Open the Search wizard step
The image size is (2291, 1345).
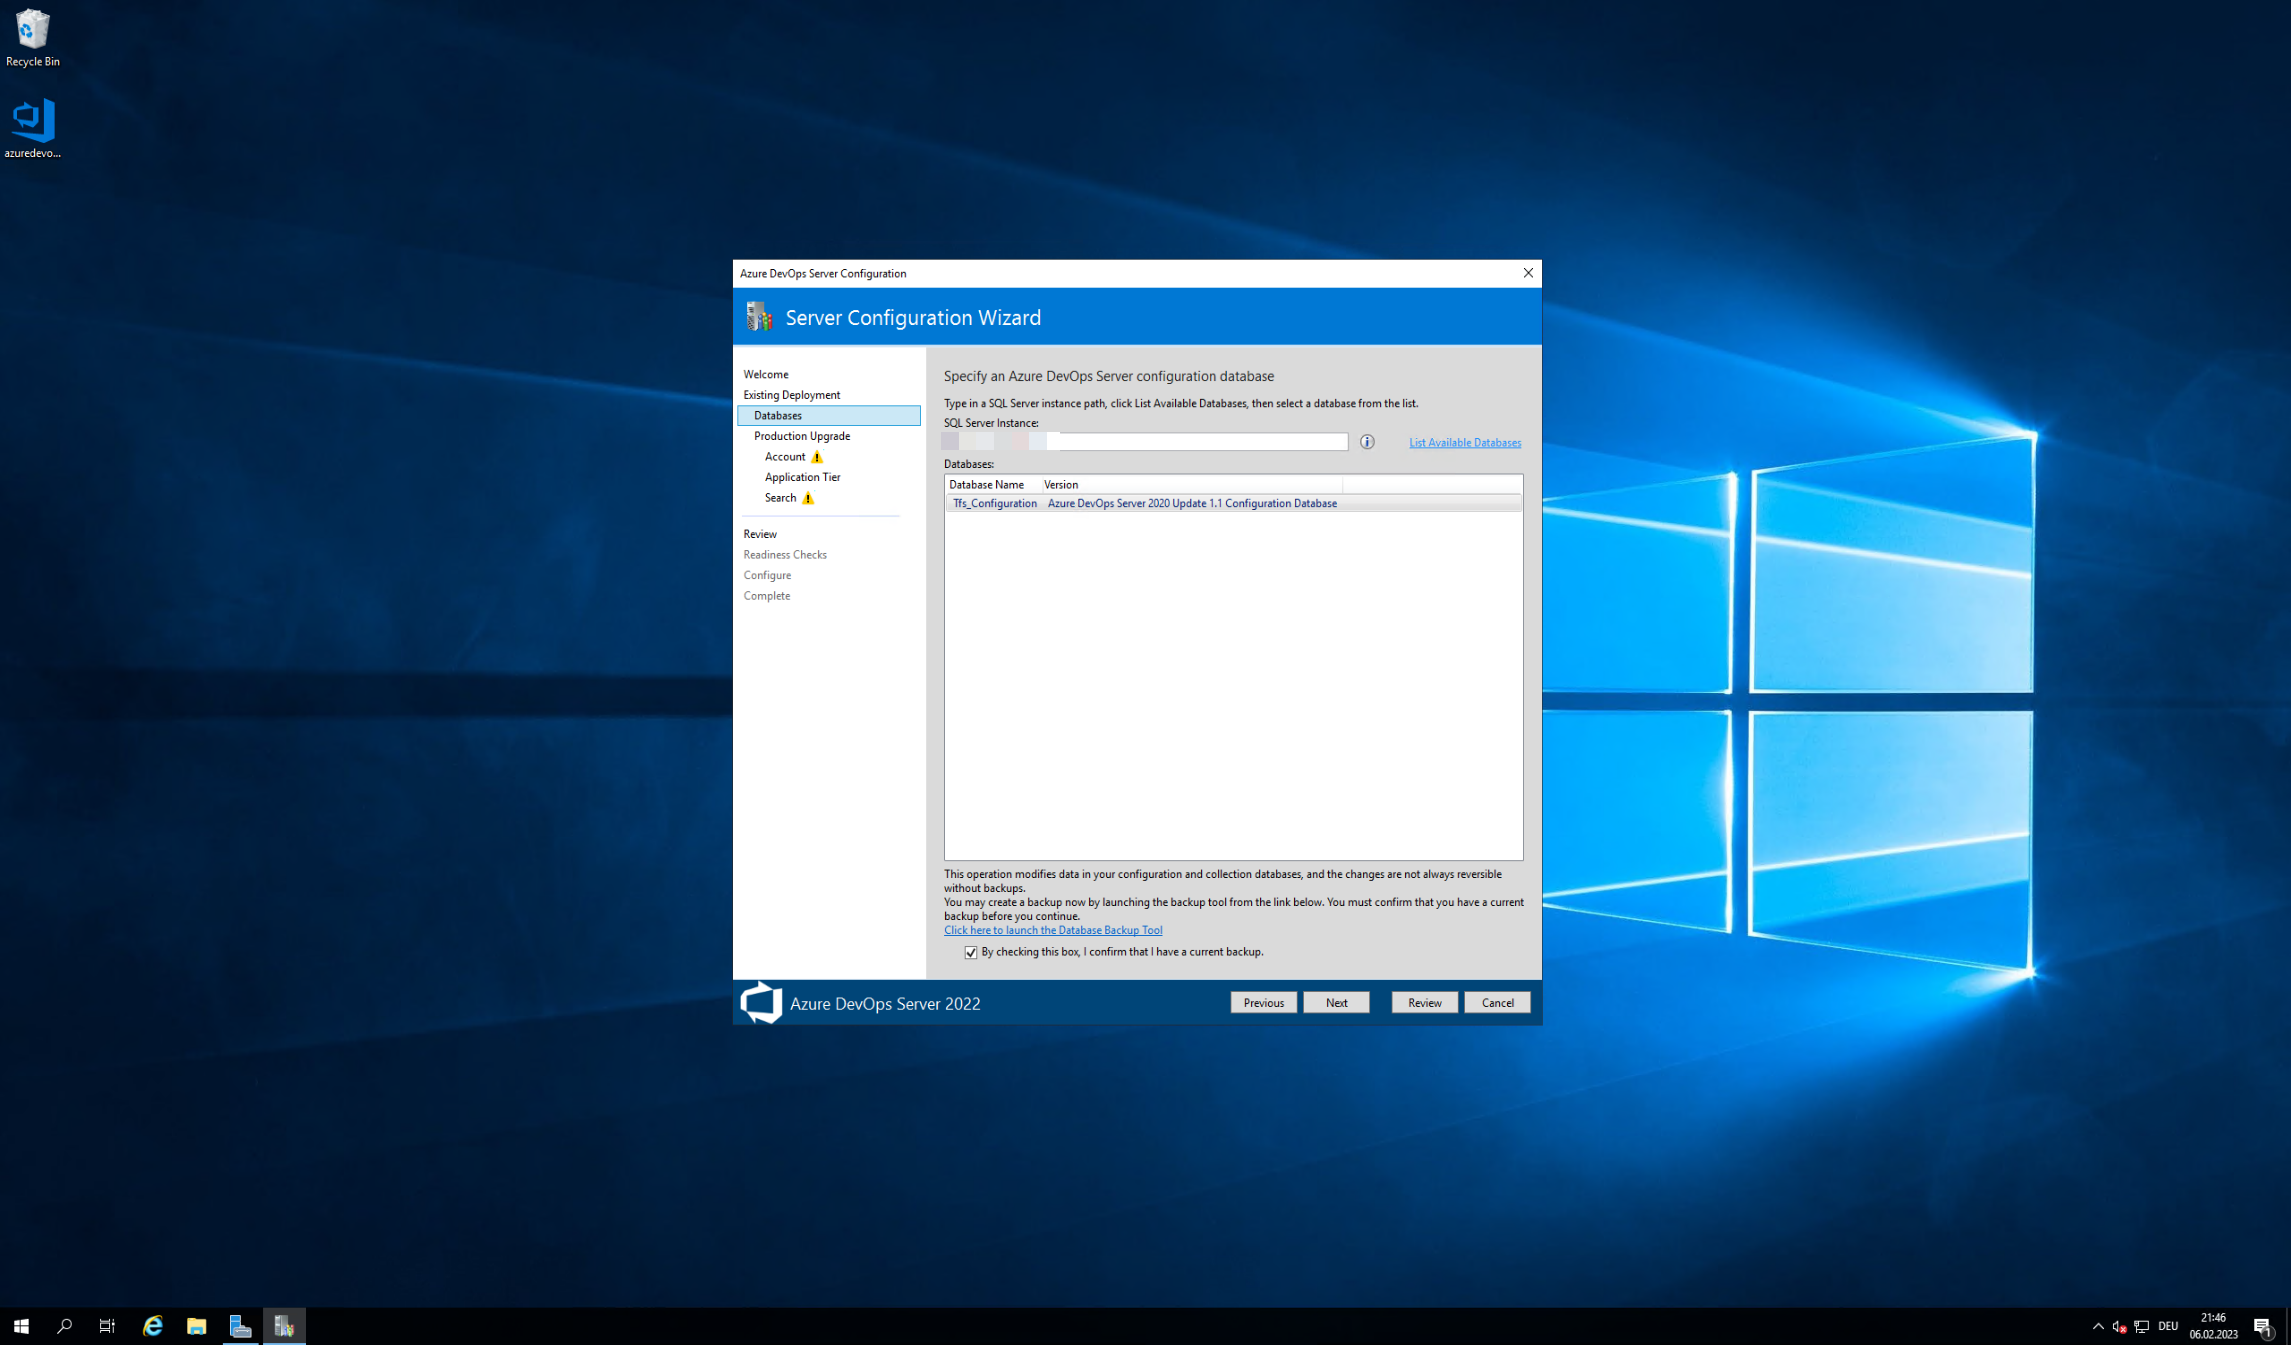781,498
